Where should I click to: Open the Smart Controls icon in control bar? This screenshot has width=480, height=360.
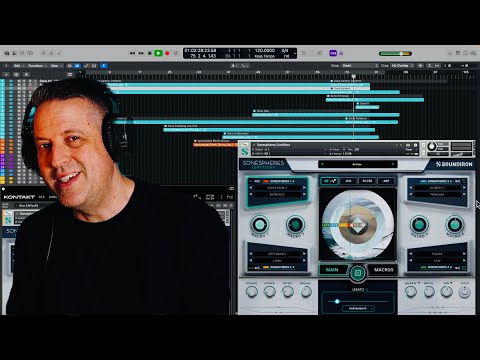tap(43, 53)
